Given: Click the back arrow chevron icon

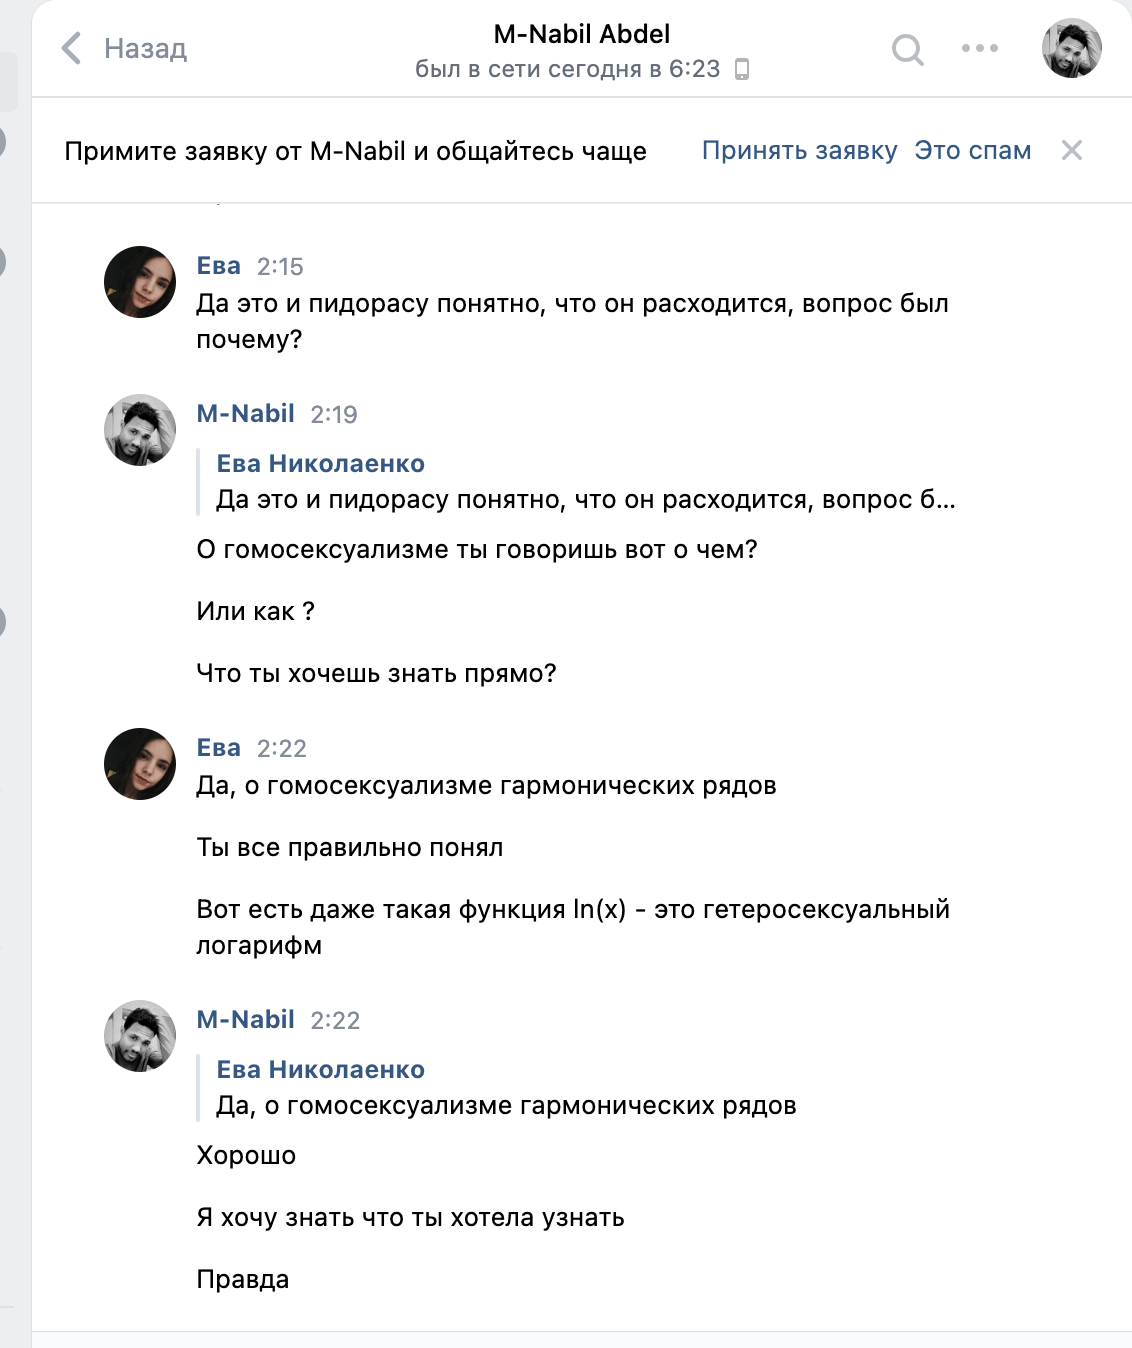Looking at the screenshot, I should pos(71,48).
